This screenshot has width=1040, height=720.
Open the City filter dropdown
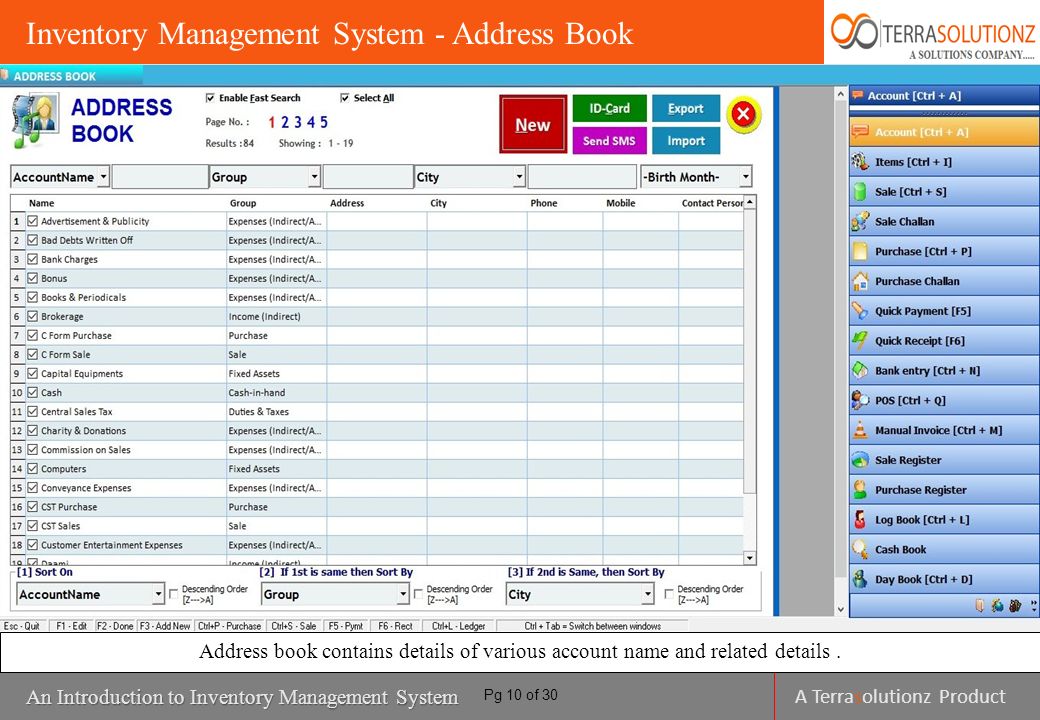coord(519,177)
